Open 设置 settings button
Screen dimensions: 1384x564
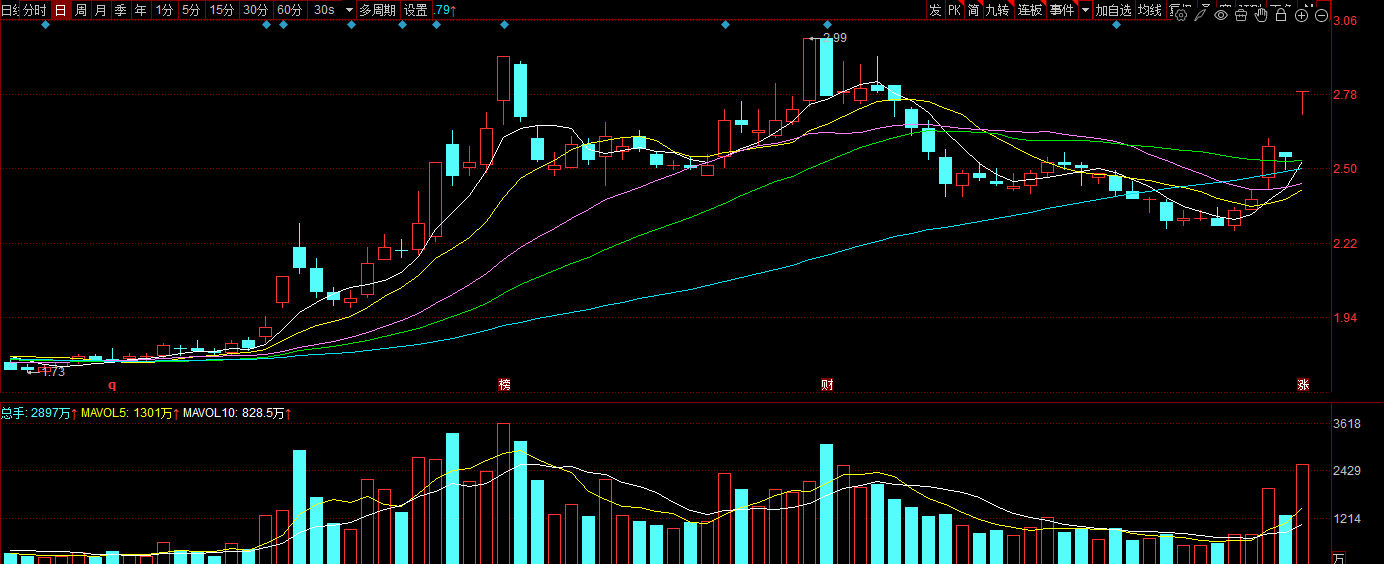click(416, 10)
